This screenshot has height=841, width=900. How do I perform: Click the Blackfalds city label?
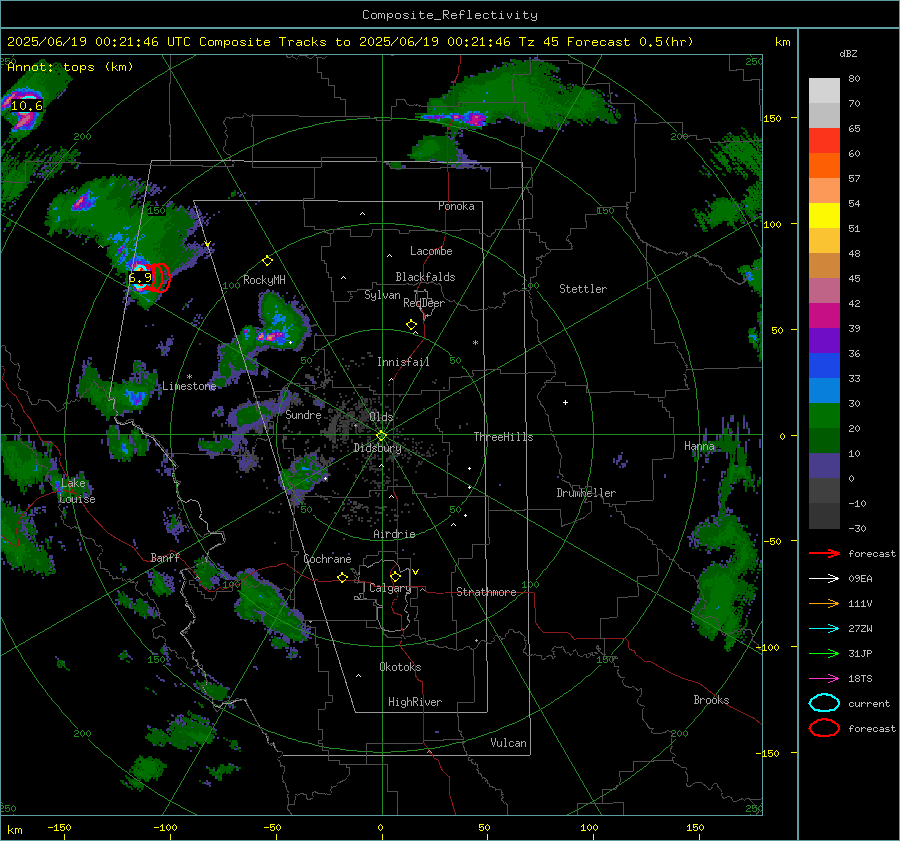click(425, 277)
